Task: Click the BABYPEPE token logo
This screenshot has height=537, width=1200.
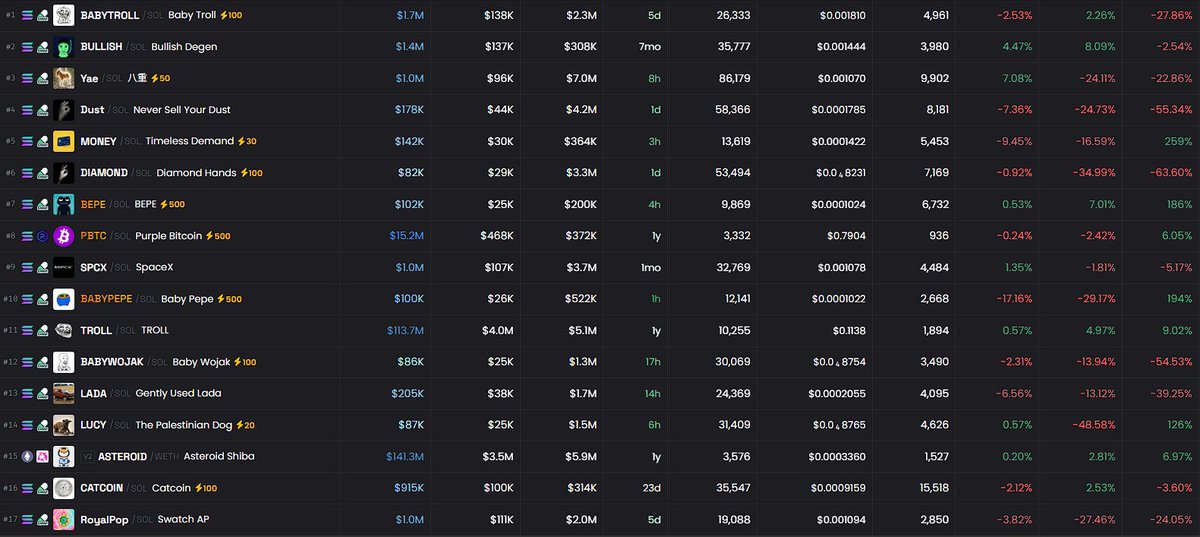Action: coord(64,299)
